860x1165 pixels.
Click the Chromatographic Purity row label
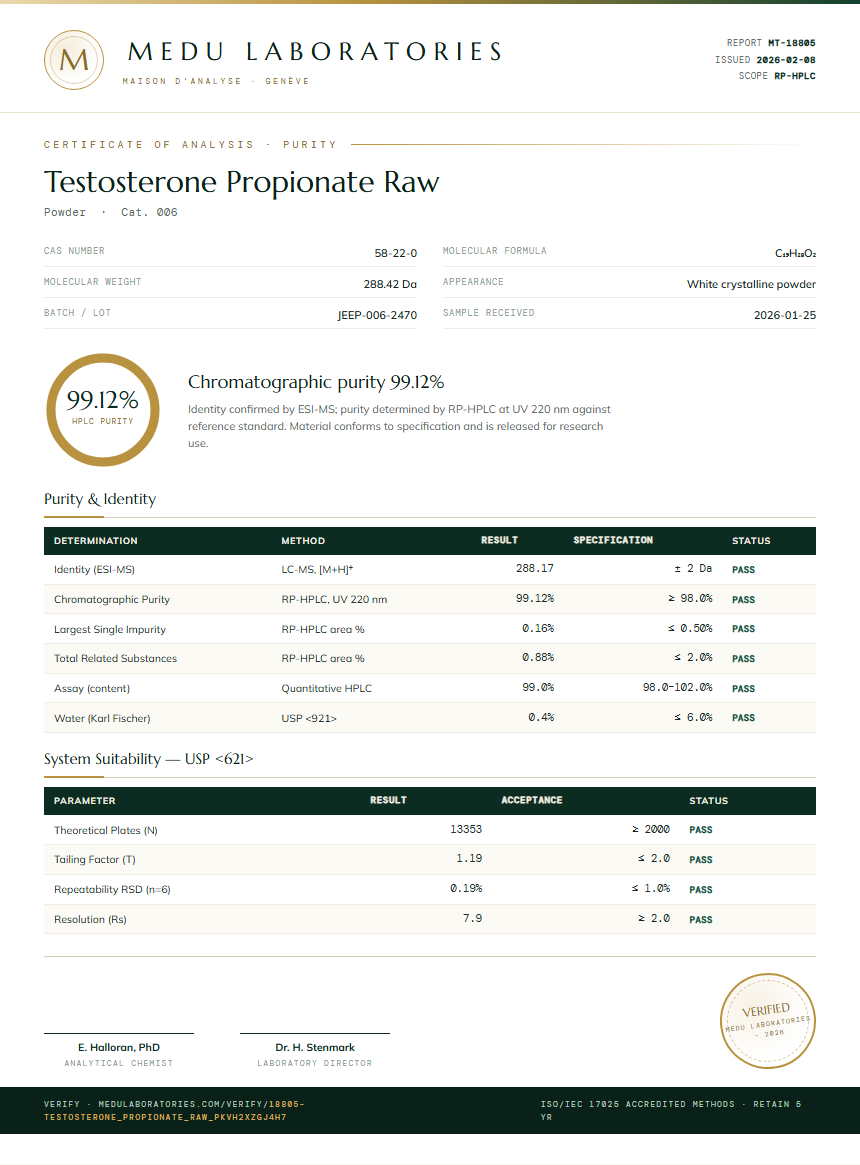pyautogui.click(x=111, y=600)
